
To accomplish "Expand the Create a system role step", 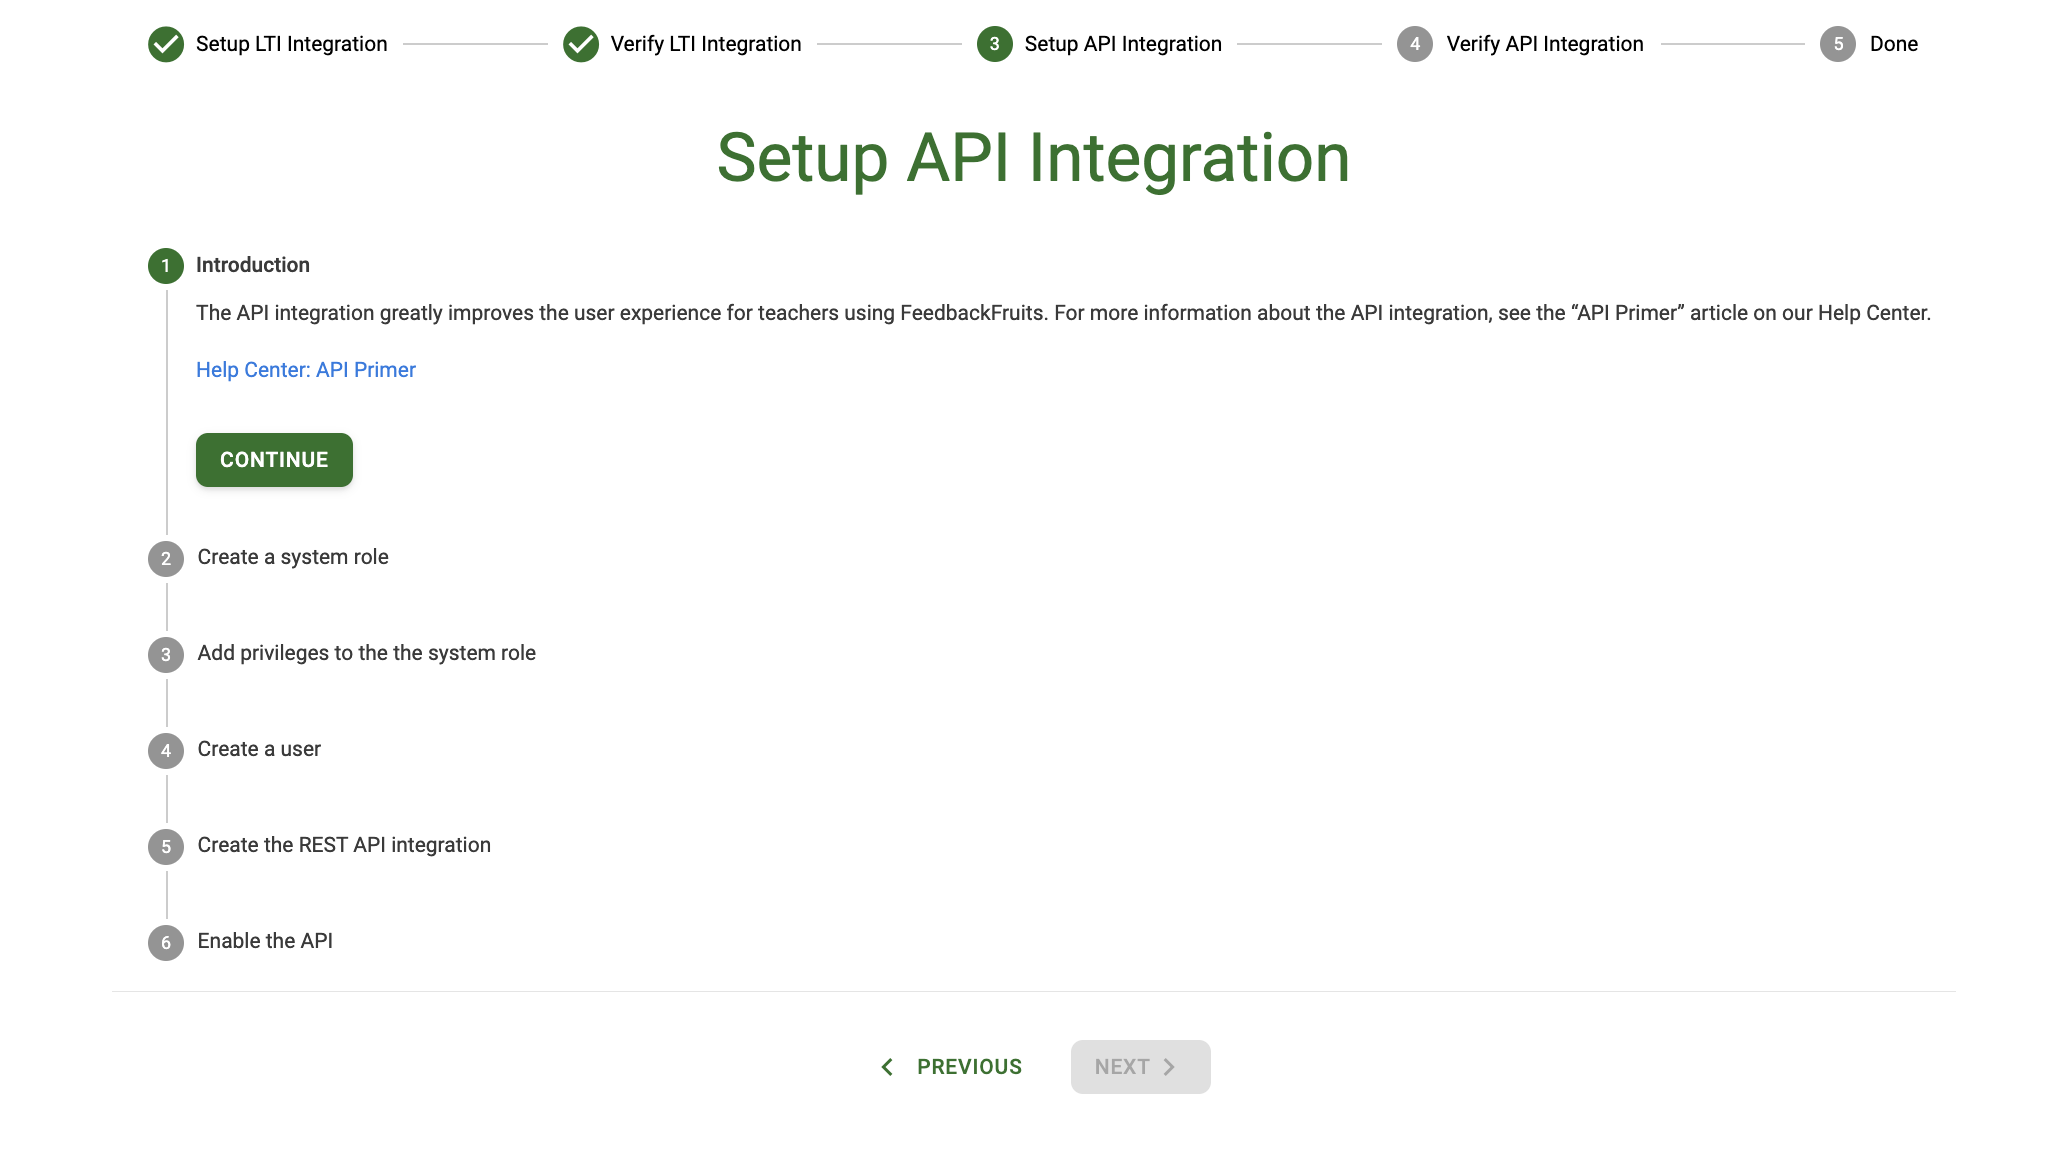I will click(293, 557).
